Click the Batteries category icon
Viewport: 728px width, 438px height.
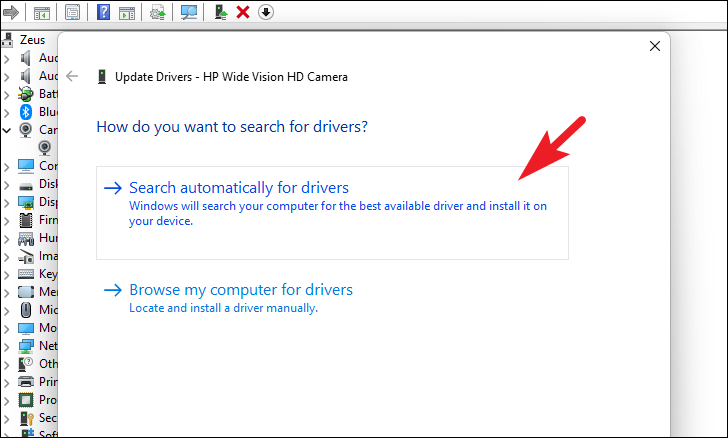tap(26, 94)
